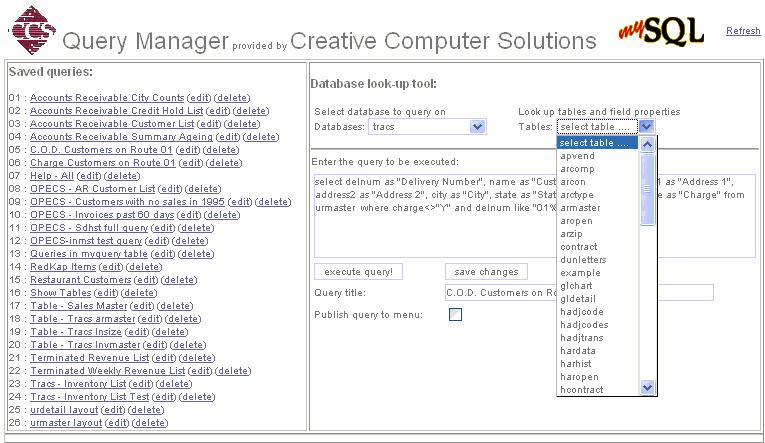
Task: Click into the Query title field
Action: click(579, 293)
